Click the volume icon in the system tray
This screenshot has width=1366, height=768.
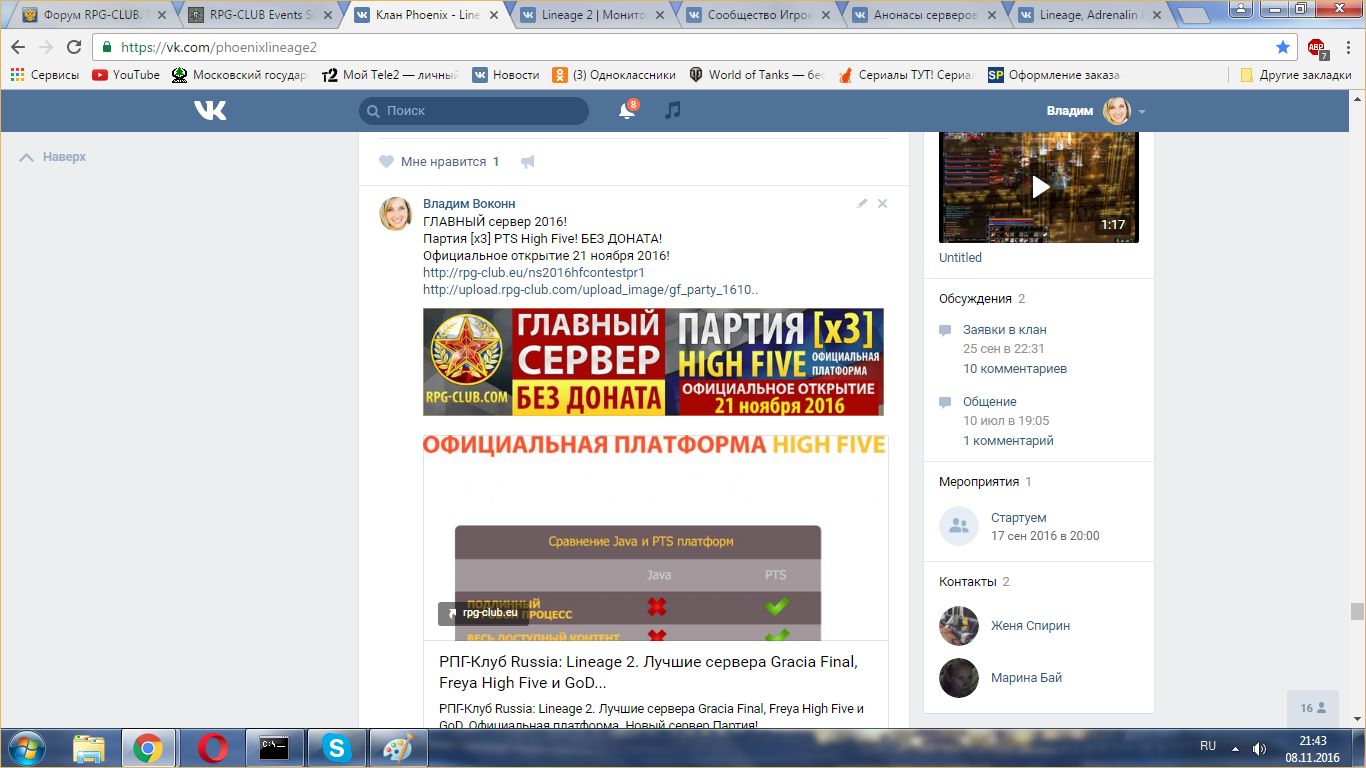[1259, 748]
